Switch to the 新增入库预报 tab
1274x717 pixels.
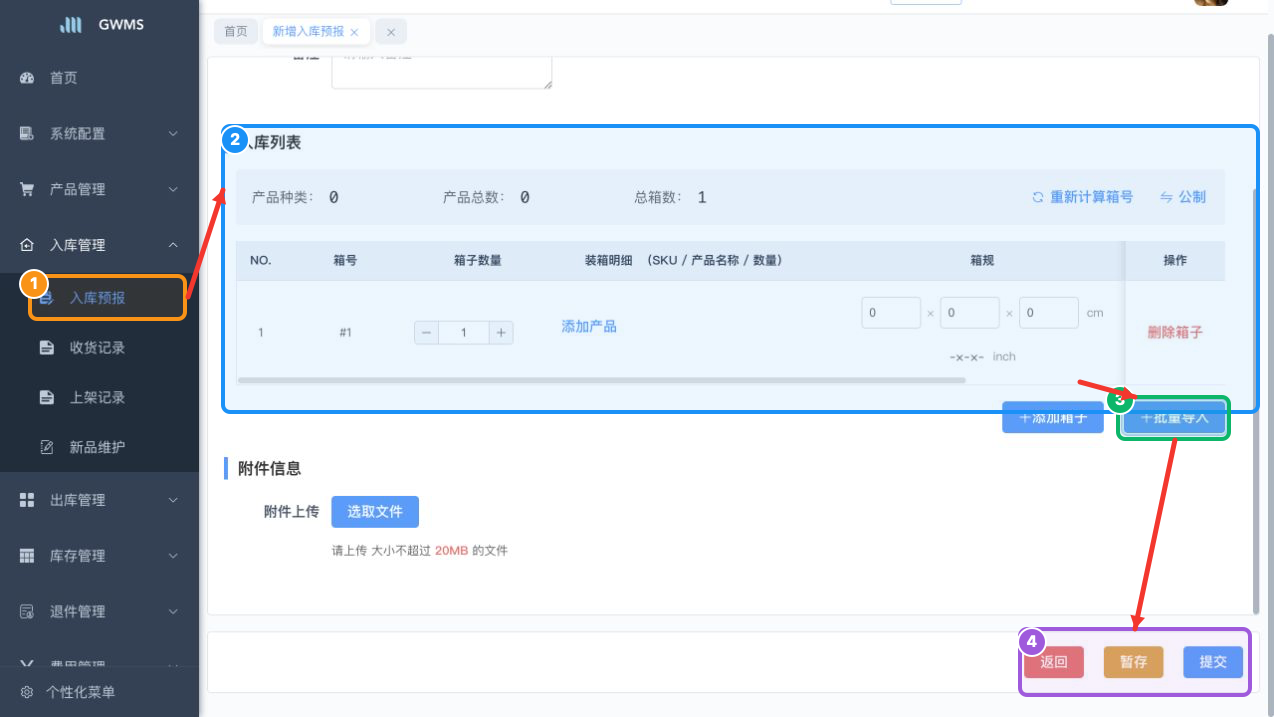(308, 32)
